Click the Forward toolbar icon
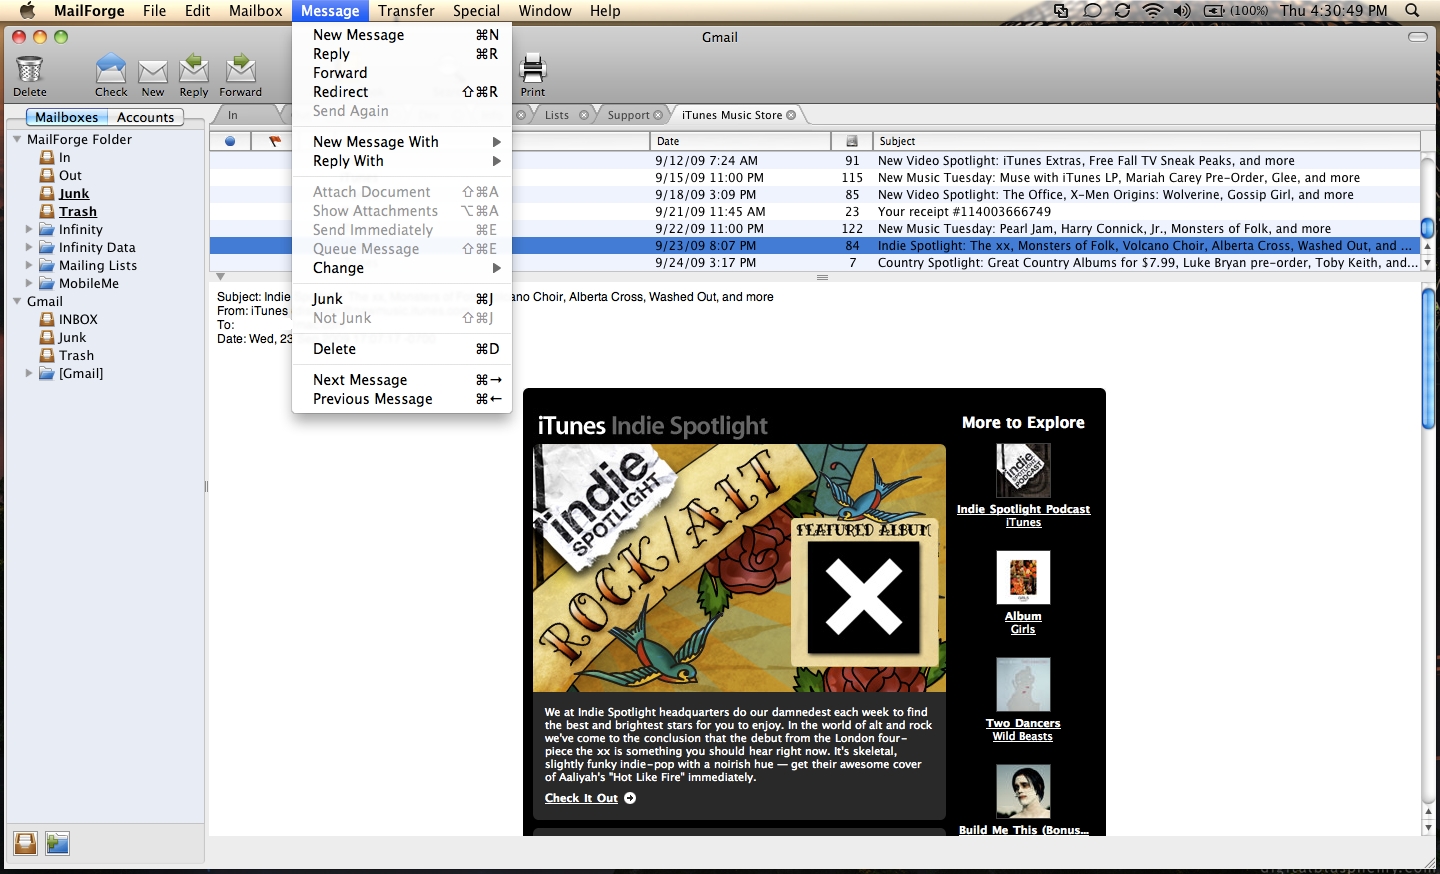 (241, 69)
